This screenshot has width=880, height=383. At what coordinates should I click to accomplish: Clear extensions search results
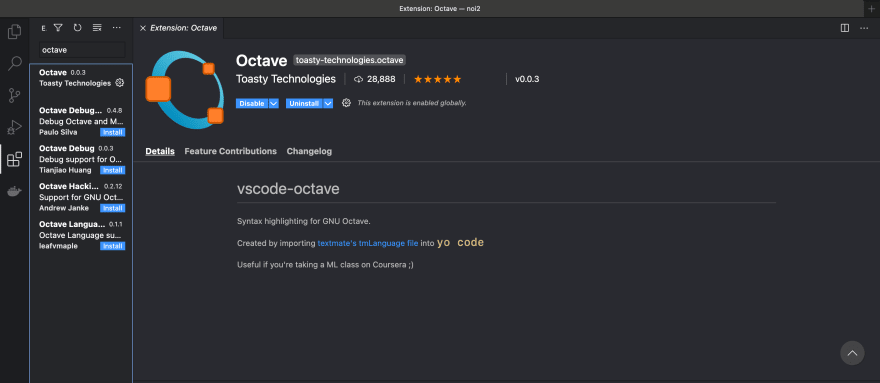click(x=97, y=28)
